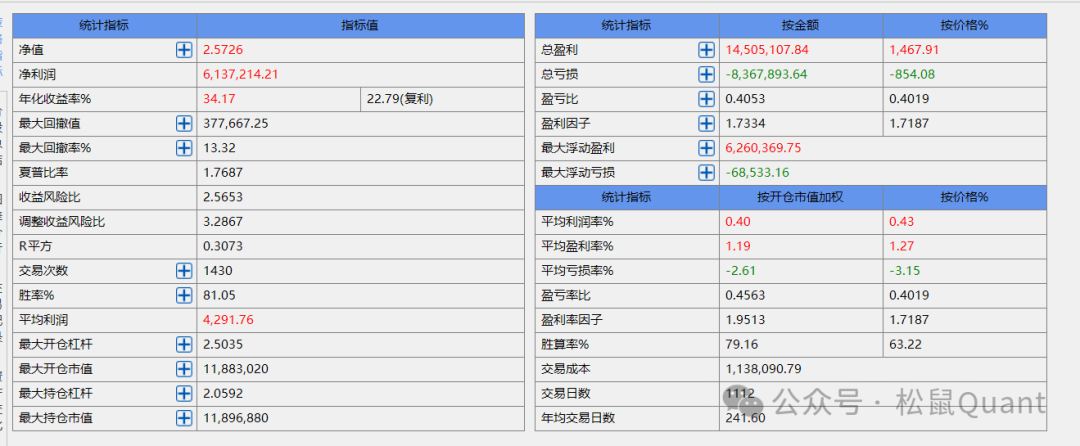The image size is (1080, 446).
Task: Select the 平均亏损率% price value -3.15
Action: click(x=904, y=270)
